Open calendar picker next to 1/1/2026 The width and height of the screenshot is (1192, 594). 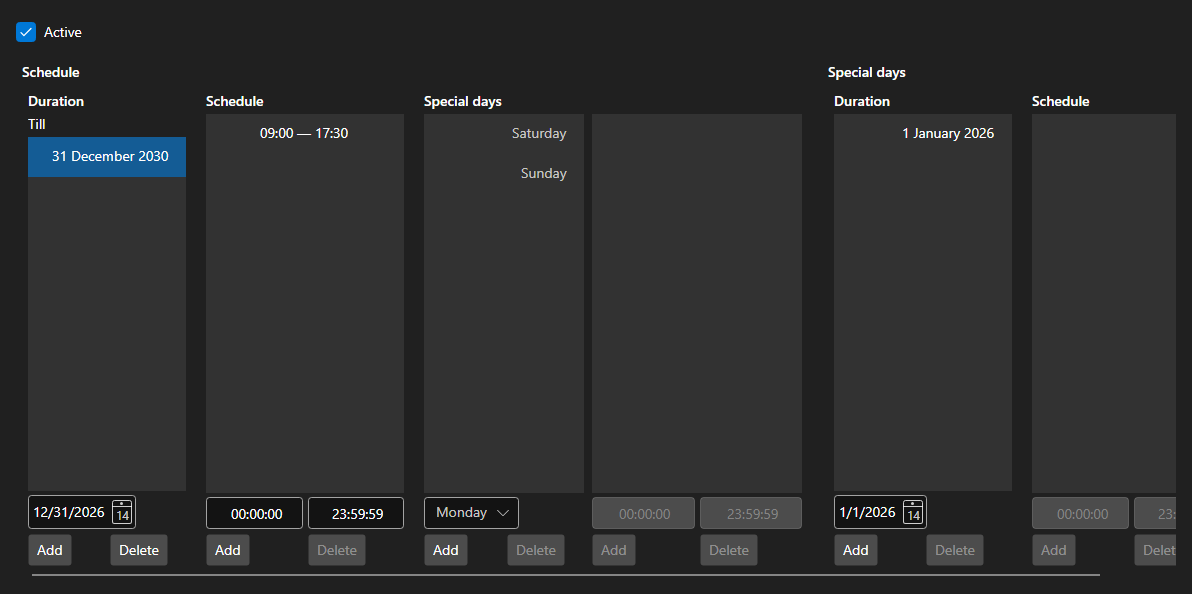913,512
